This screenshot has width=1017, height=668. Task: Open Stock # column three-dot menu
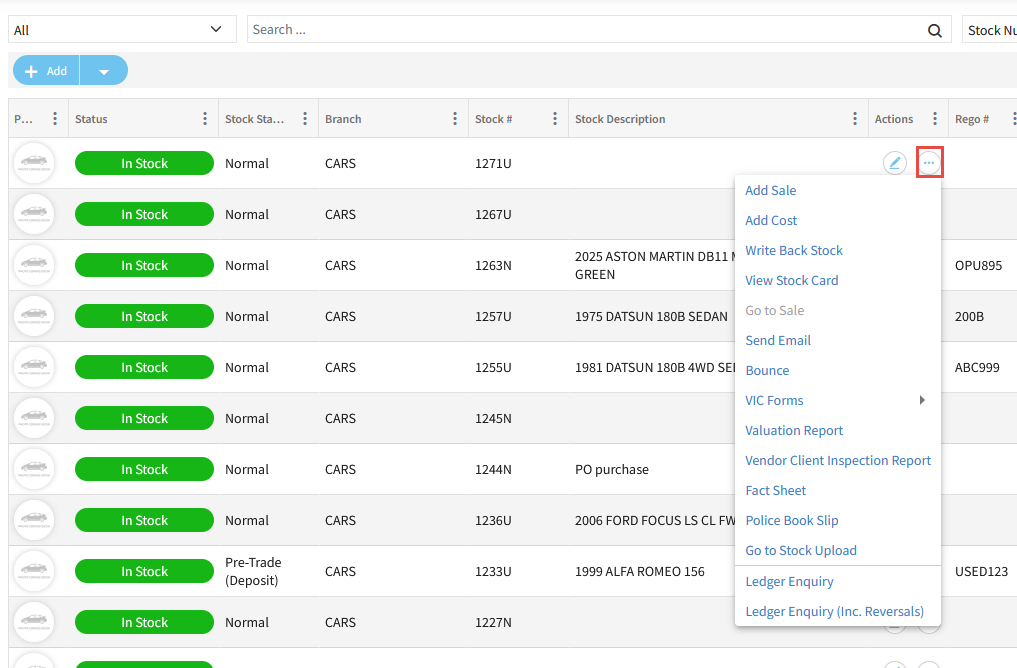[555, 119]
